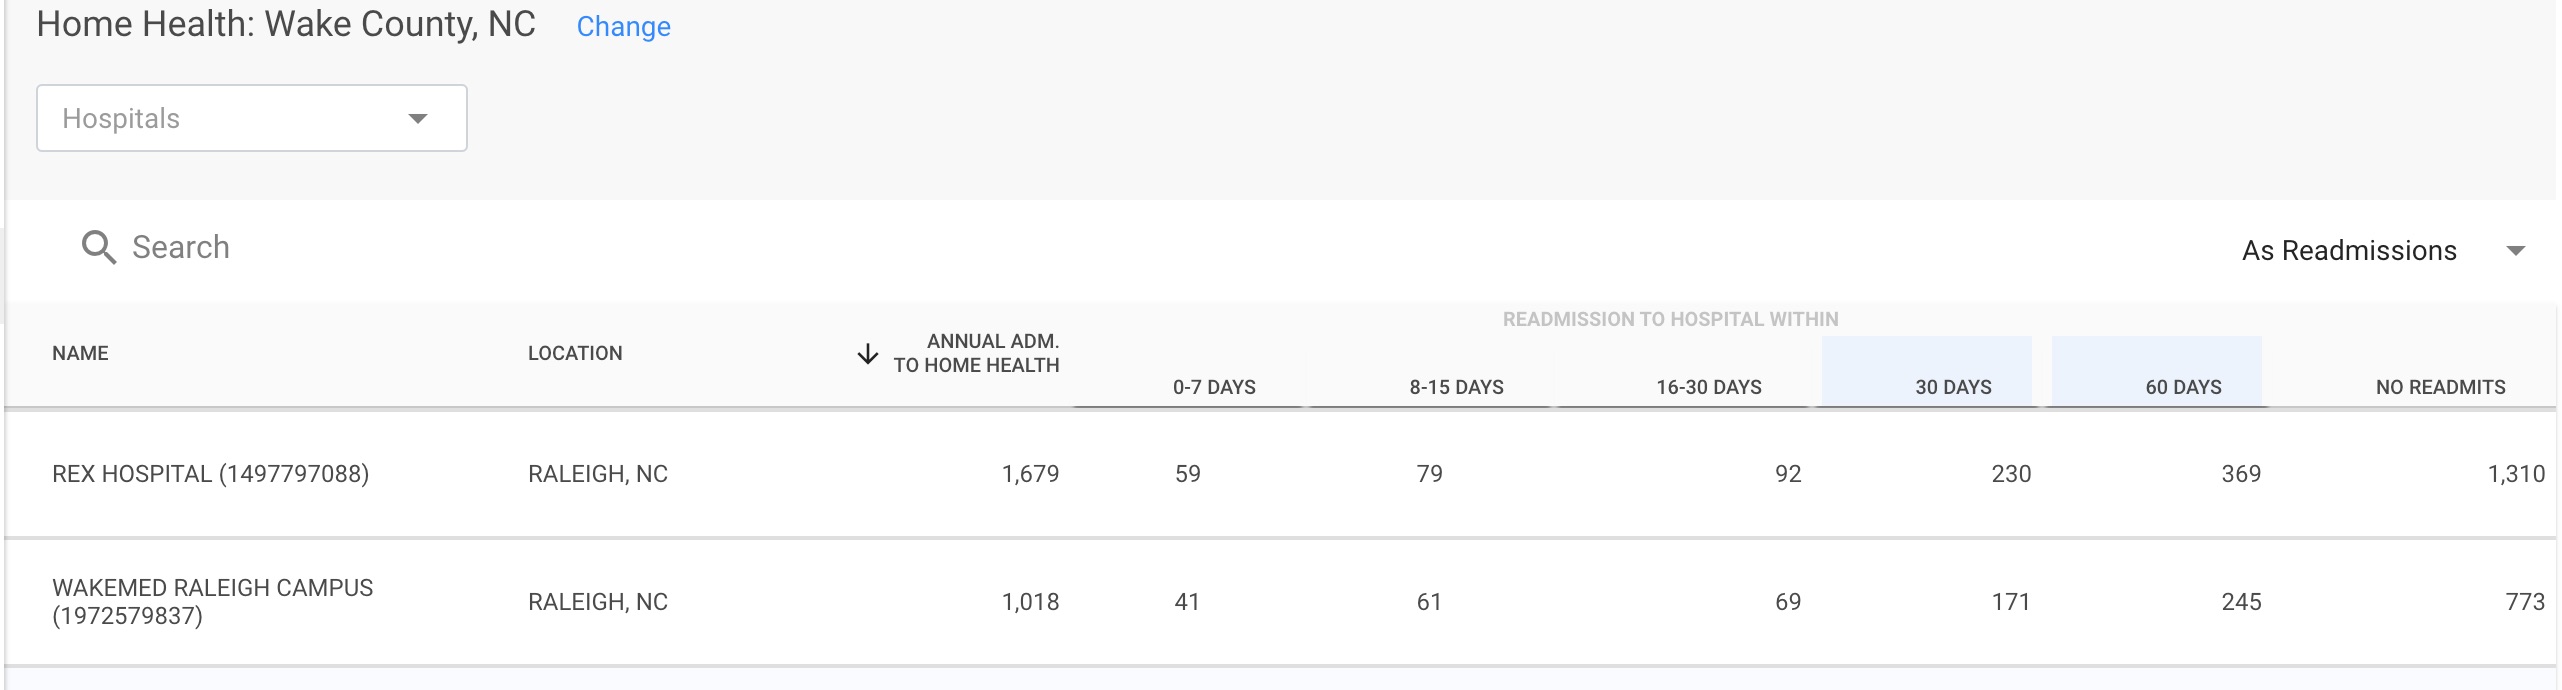The height and width of the screenshot is (690, 2562).
Task: Expand the As Readmissions dropdown arrow
Action: (x=2516, y=251)
